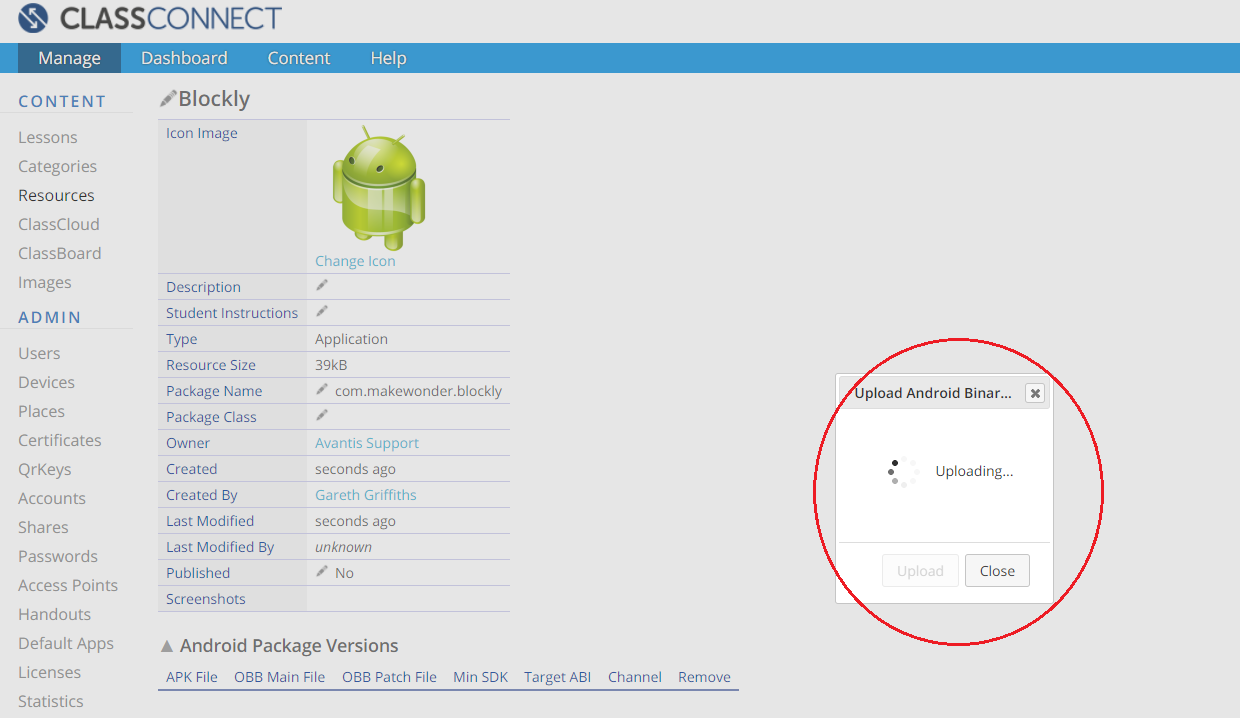Click the OBB Main File column header

pyautogui.click(x=280, y=677)
